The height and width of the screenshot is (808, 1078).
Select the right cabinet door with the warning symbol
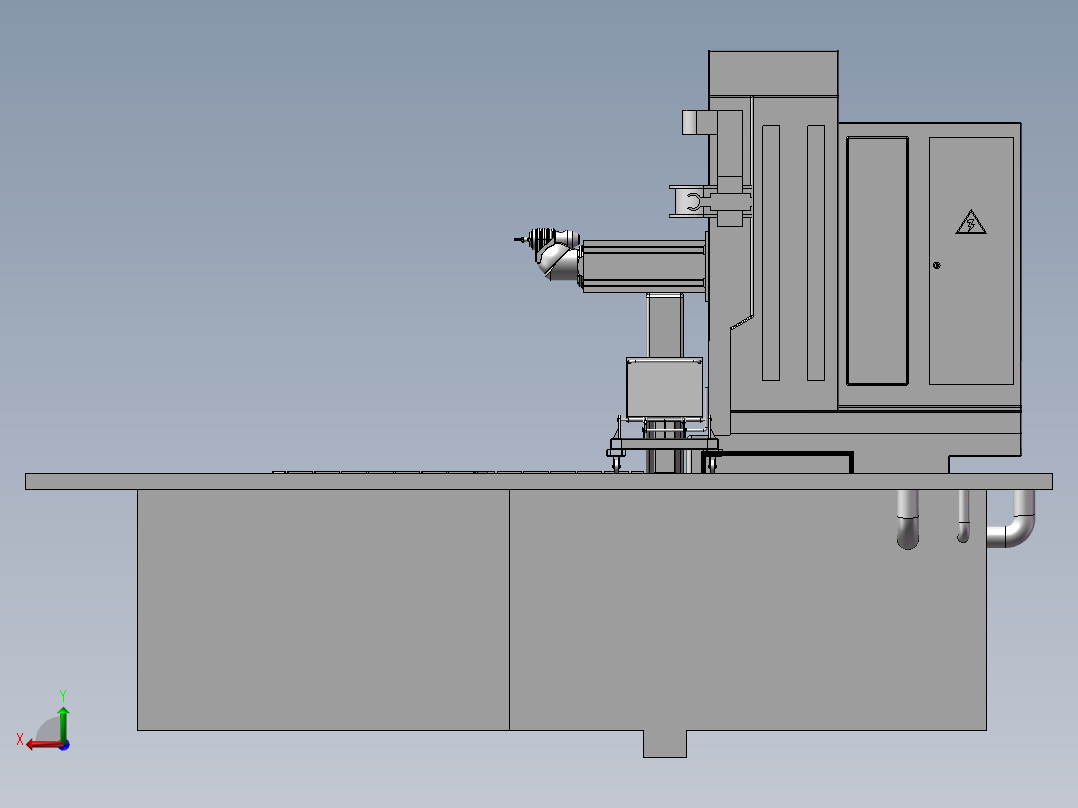971,261
